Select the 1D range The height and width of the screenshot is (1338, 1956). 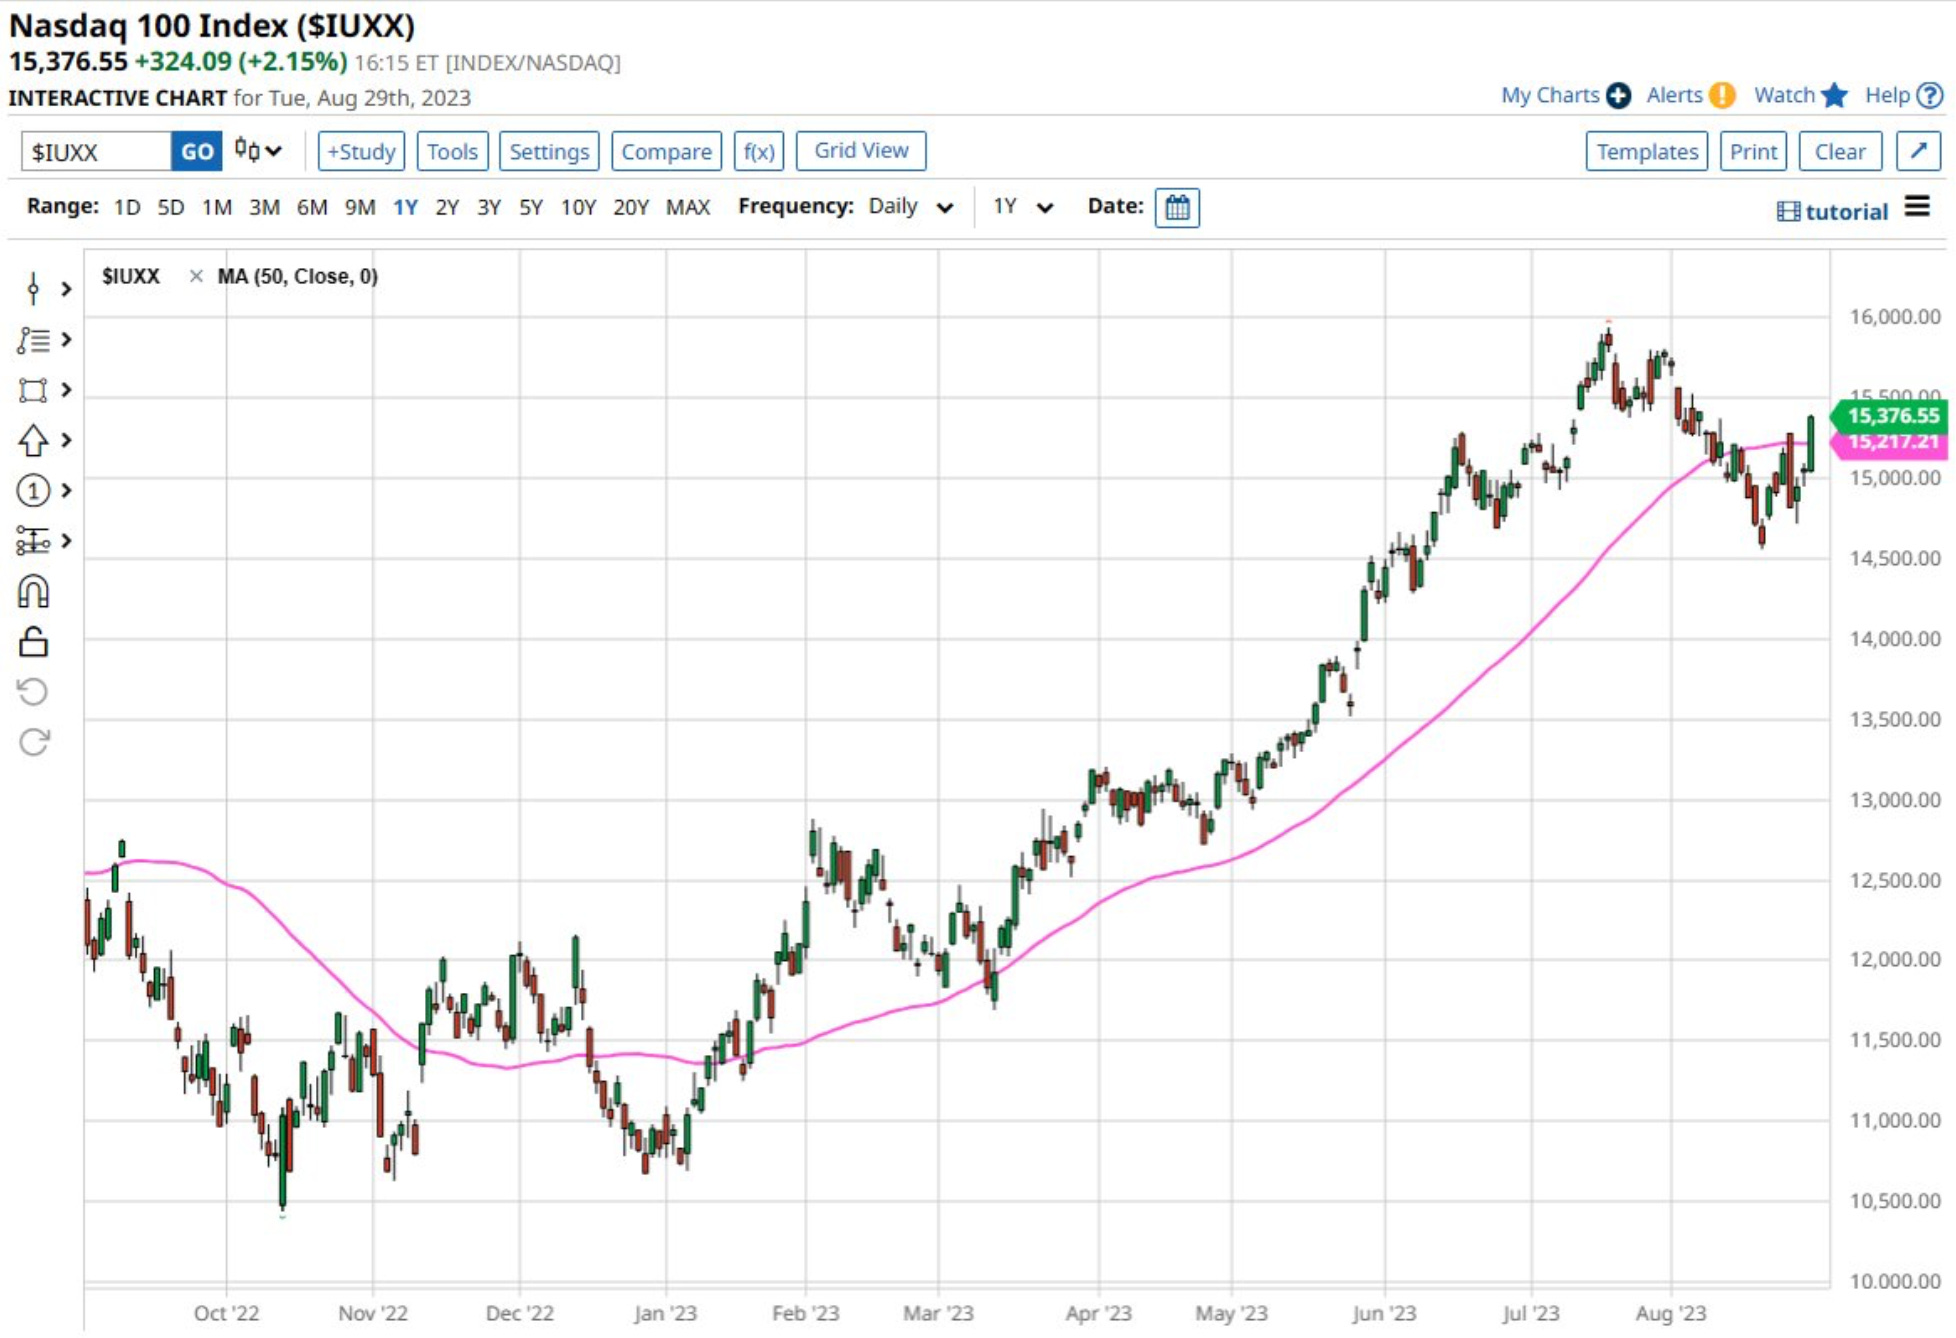(127, 207)
